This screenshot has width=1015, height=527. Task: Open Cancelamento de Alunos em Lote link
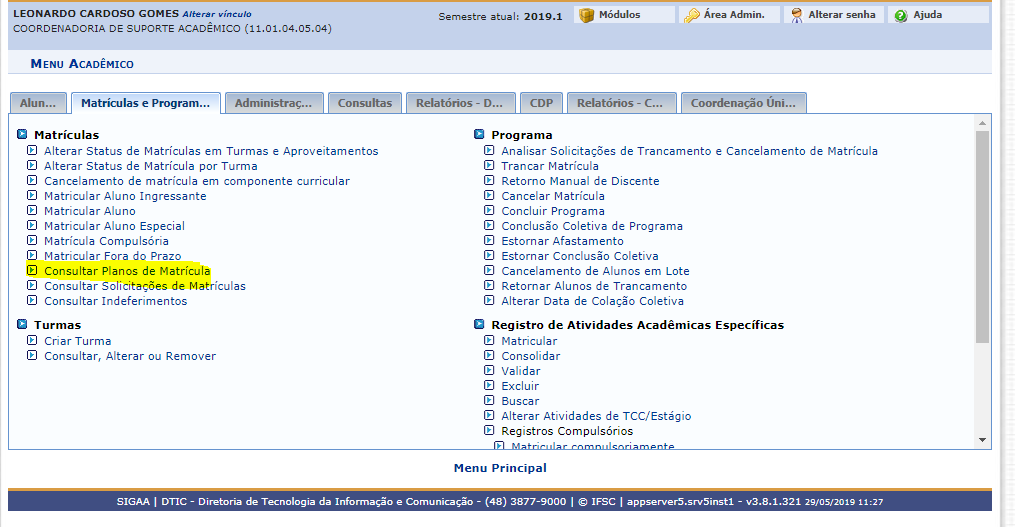[596, 271]
